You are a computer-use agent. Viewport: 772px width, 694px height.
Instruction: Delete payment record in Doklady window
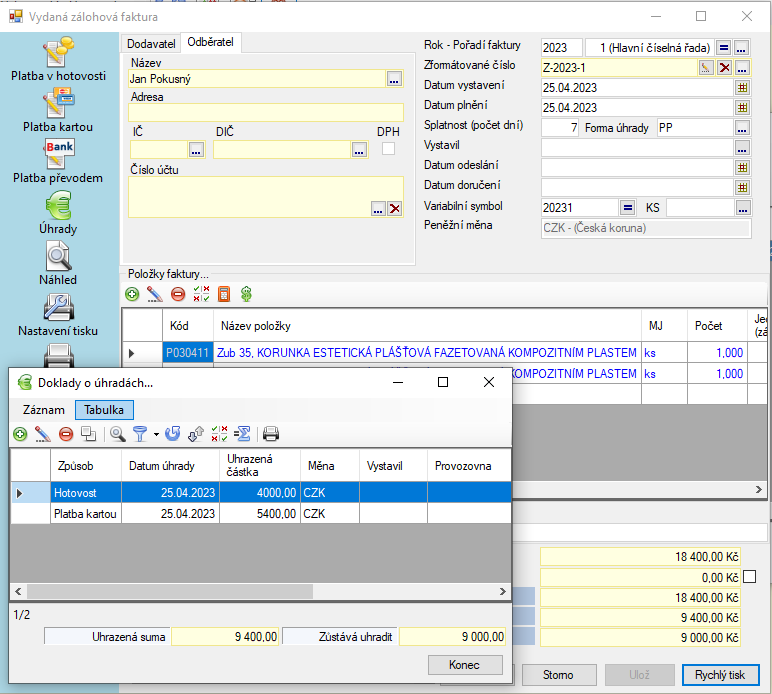(66, 434)
